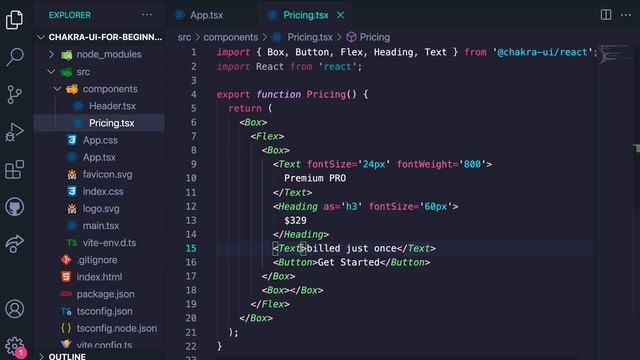This screenshot has width=640, height=360.
Task: Open App.css file
Action: click(100, 140)
